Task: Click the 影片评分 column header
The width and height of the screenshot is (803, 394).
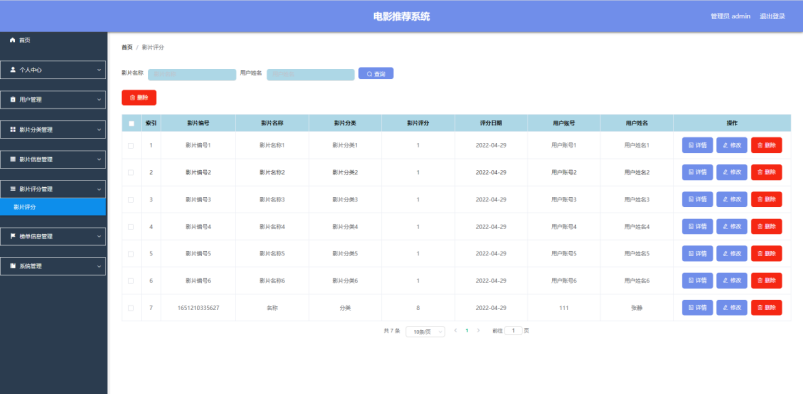Action: [x=418, y=123]
